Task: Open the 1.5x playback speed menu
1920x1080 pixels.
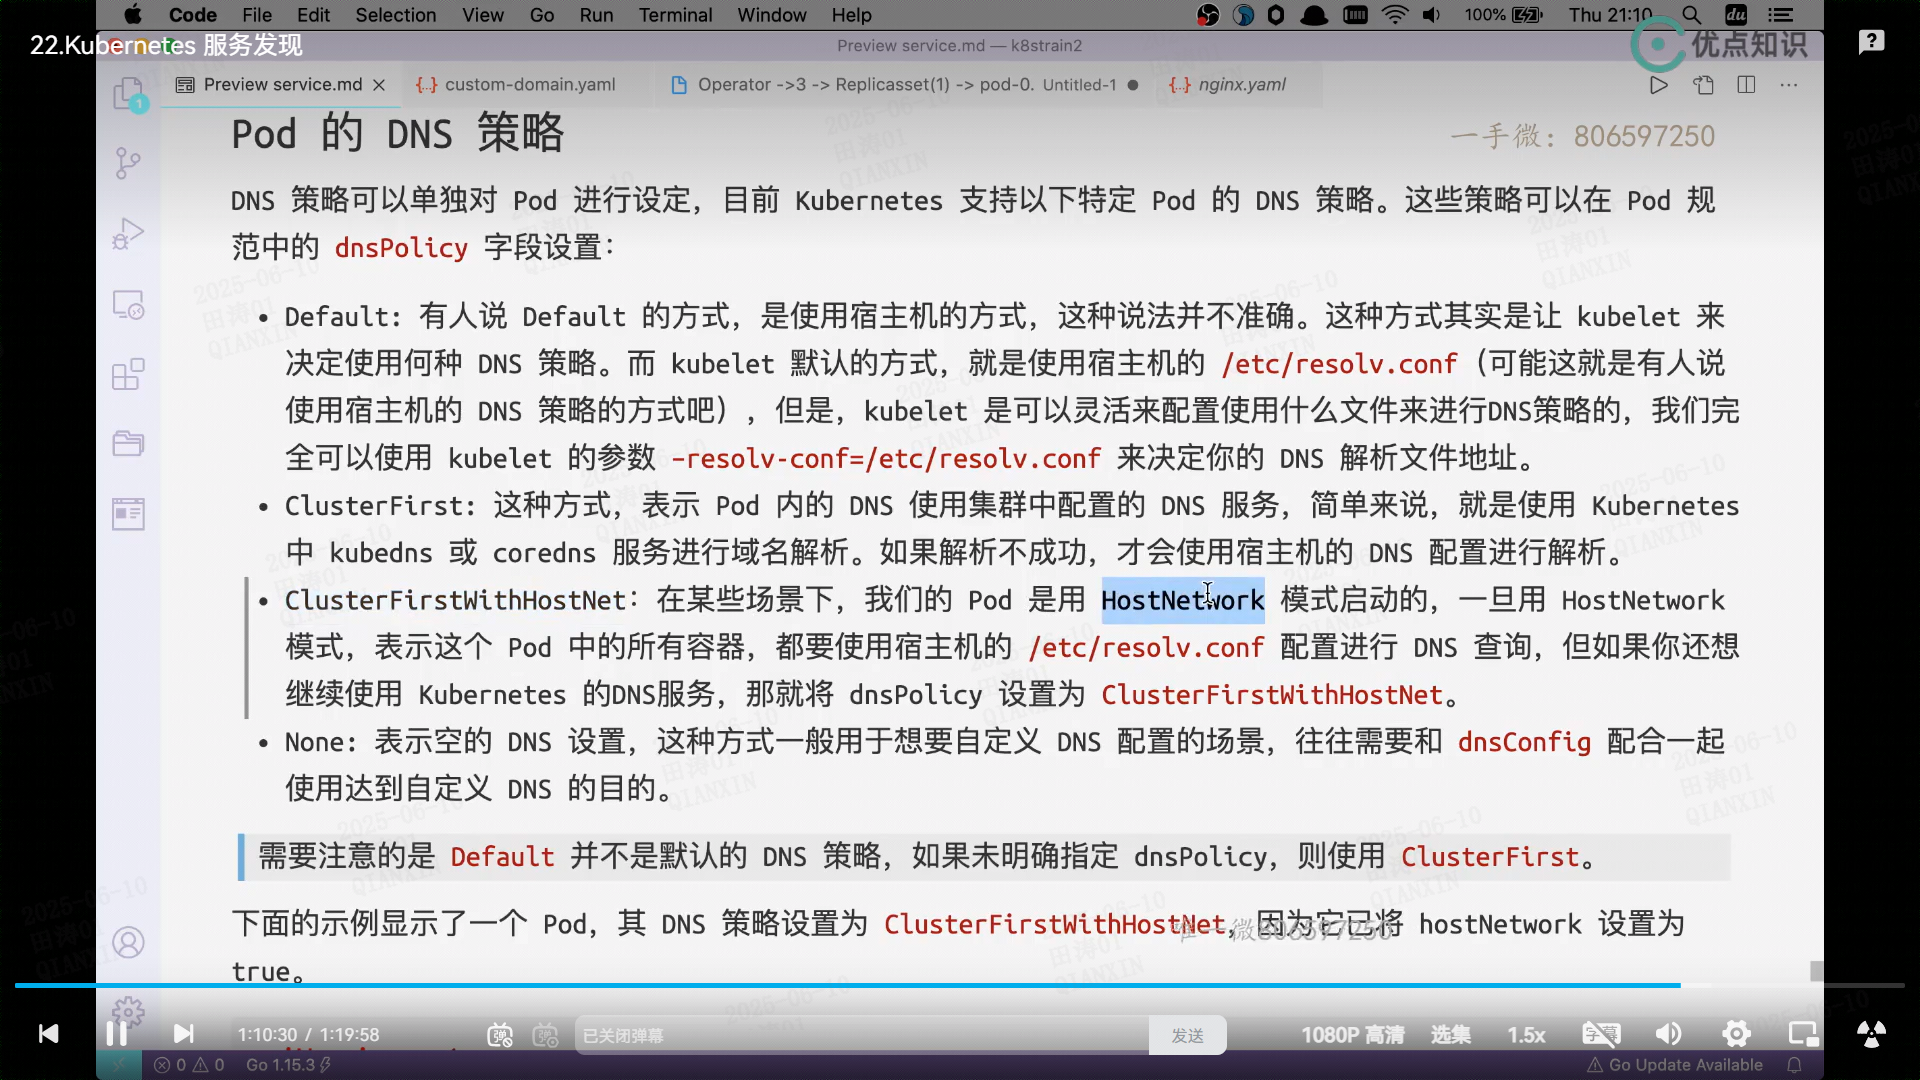Action: coord(1526,1035)
